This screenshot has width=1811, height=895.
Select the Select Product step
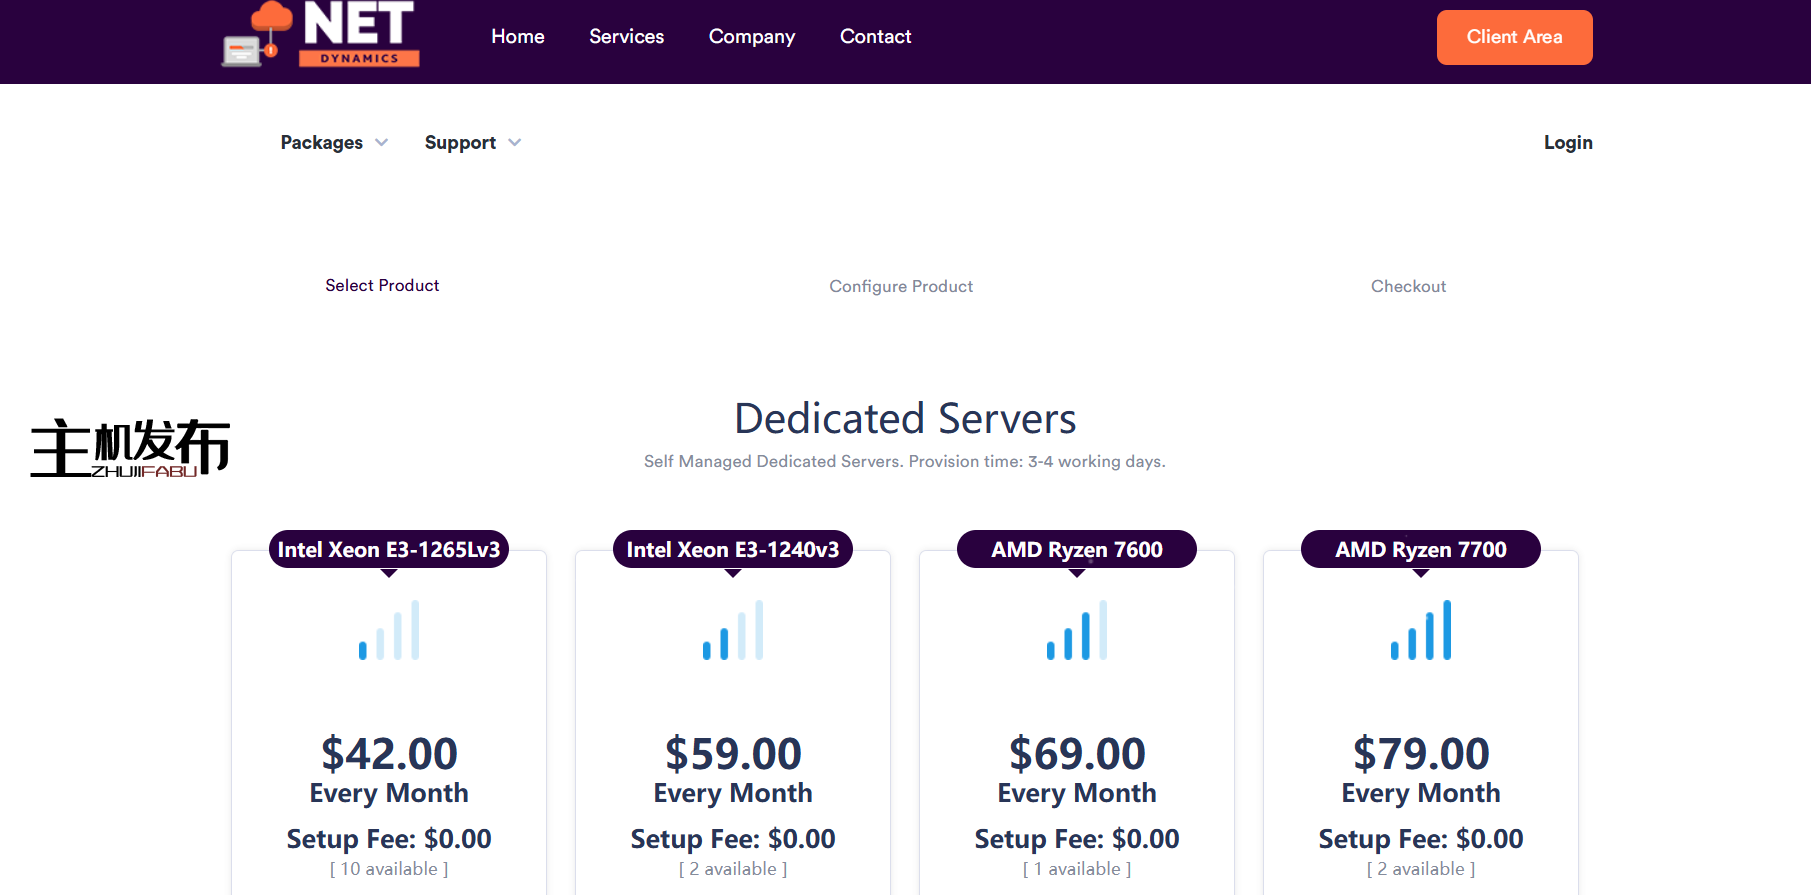tap(382, 286)
